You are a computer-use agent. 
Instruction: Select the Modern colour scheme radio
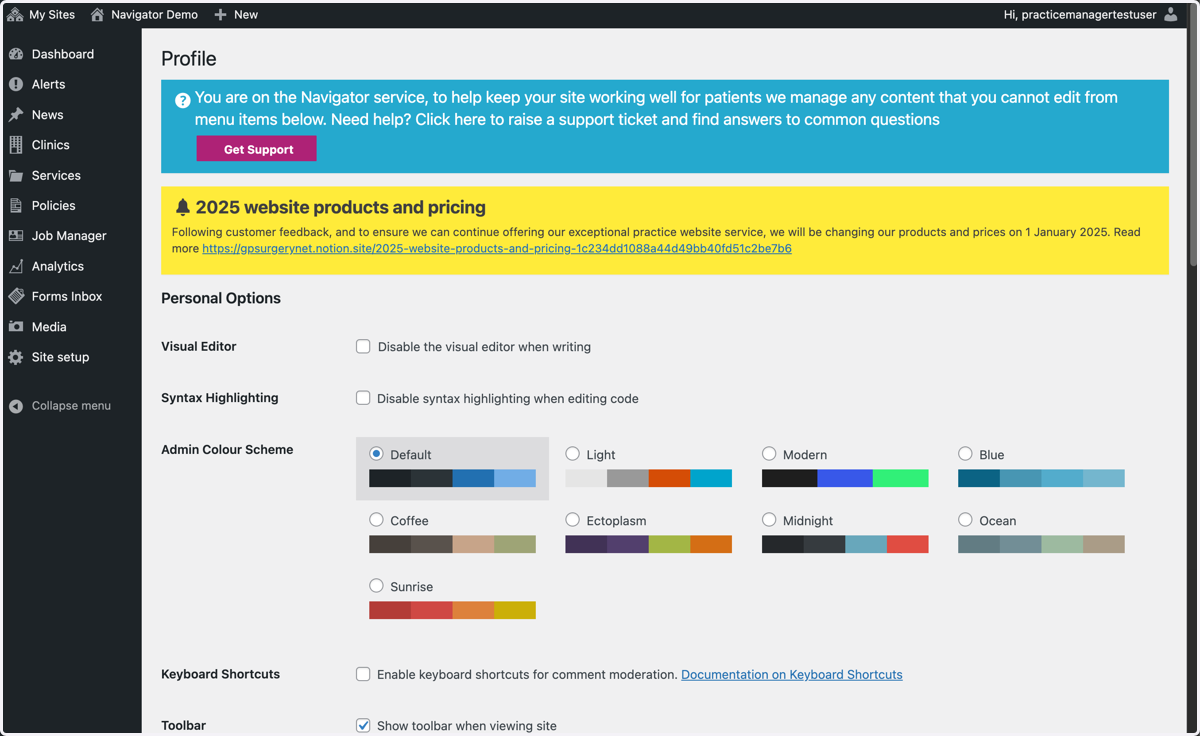[769, 454]
